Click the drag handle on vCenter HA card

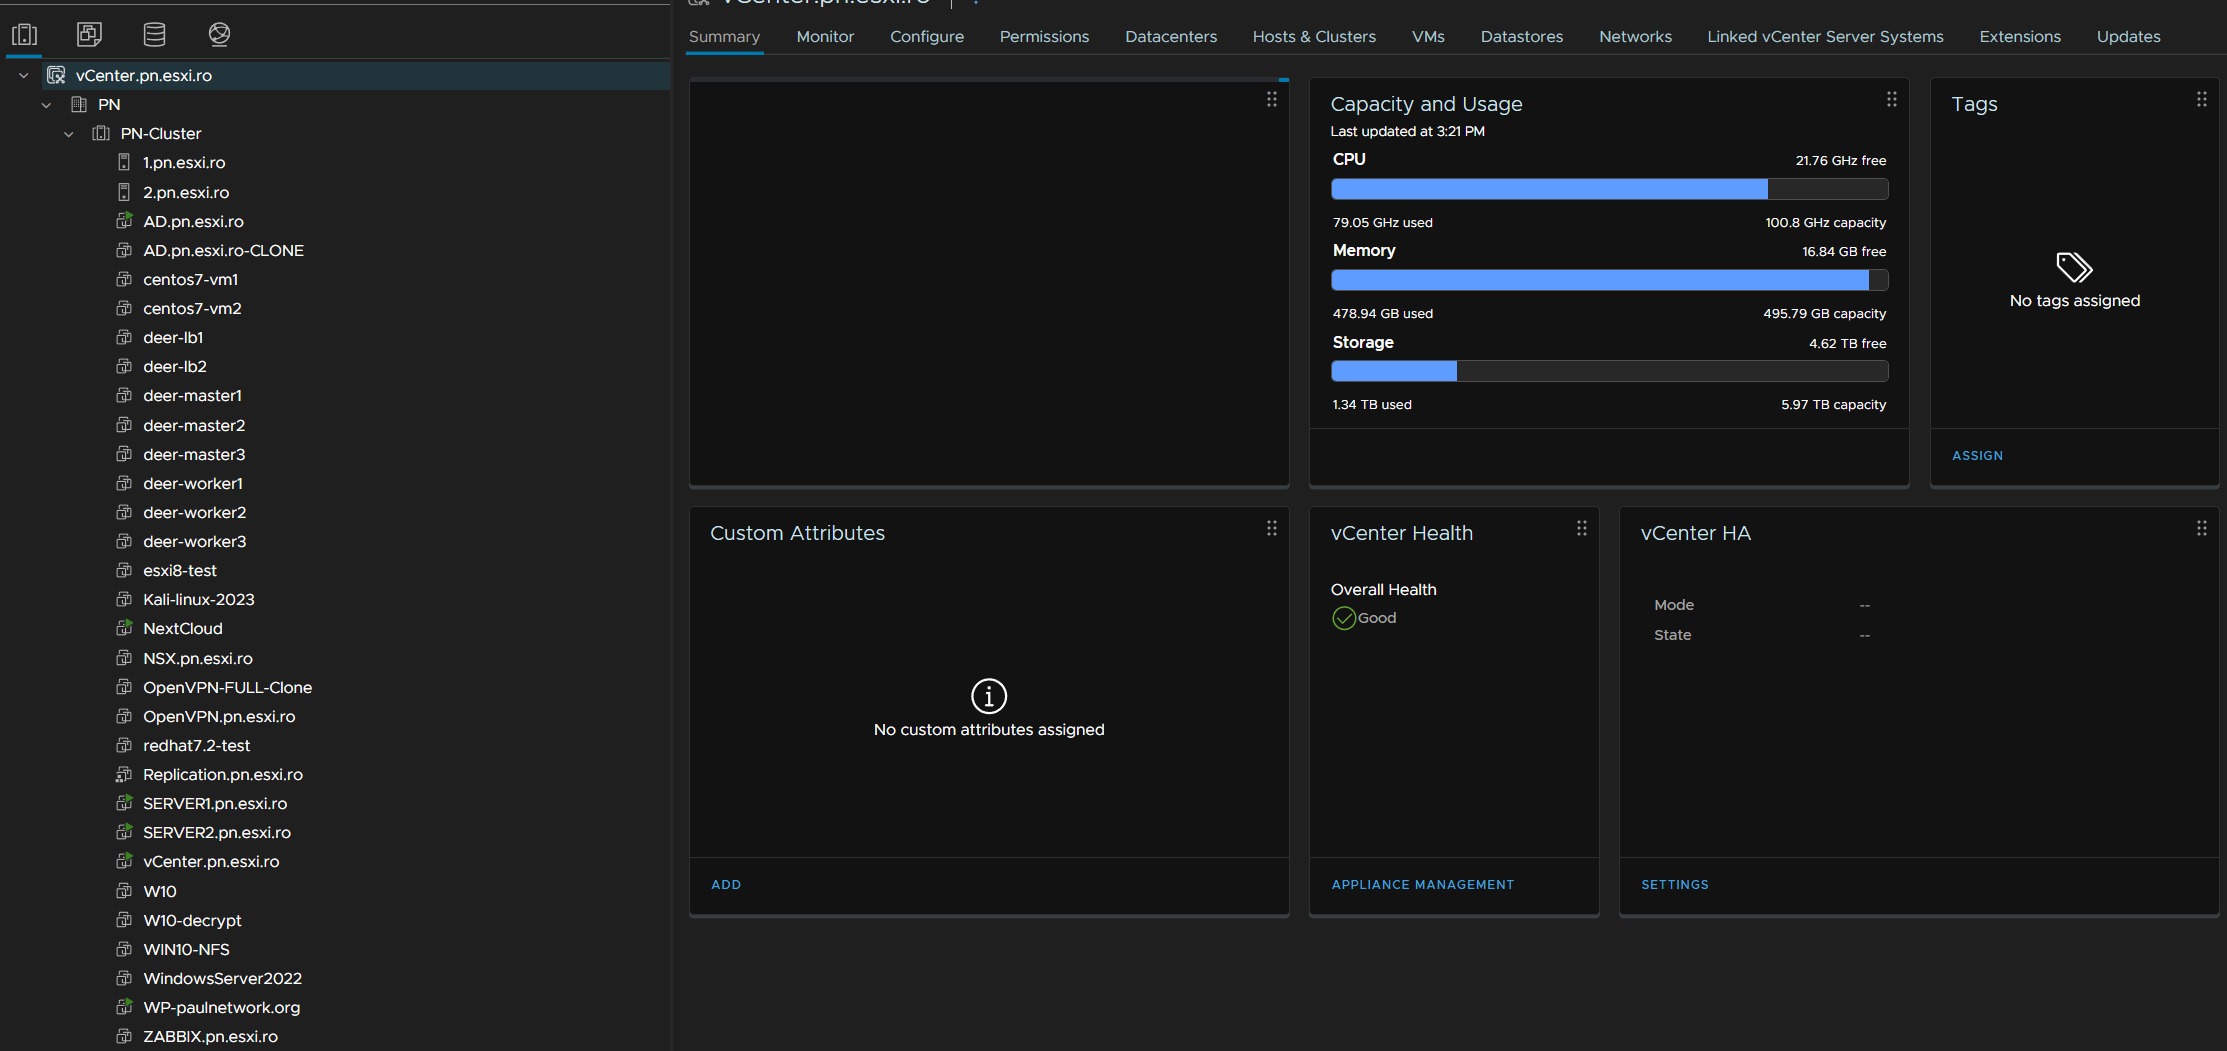[x=2201, y=528]
